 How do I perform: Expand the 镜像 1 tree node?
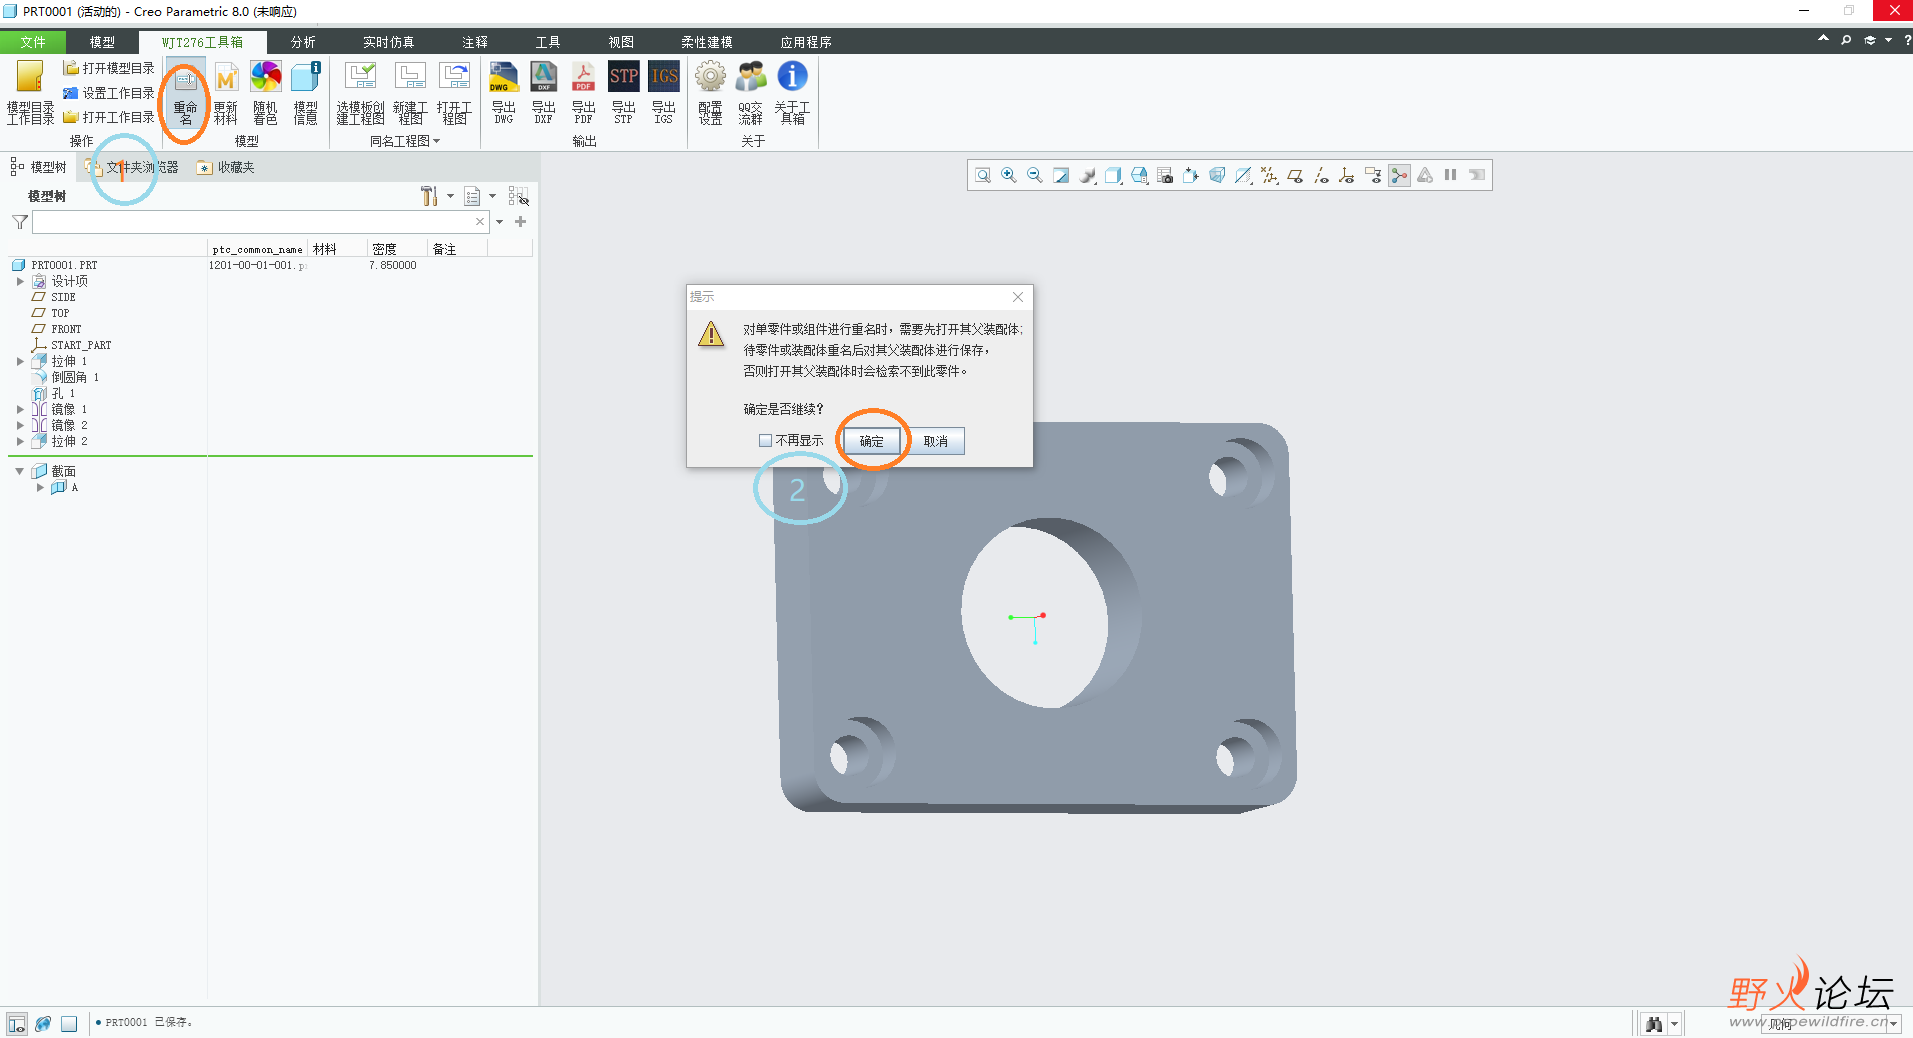20,410
